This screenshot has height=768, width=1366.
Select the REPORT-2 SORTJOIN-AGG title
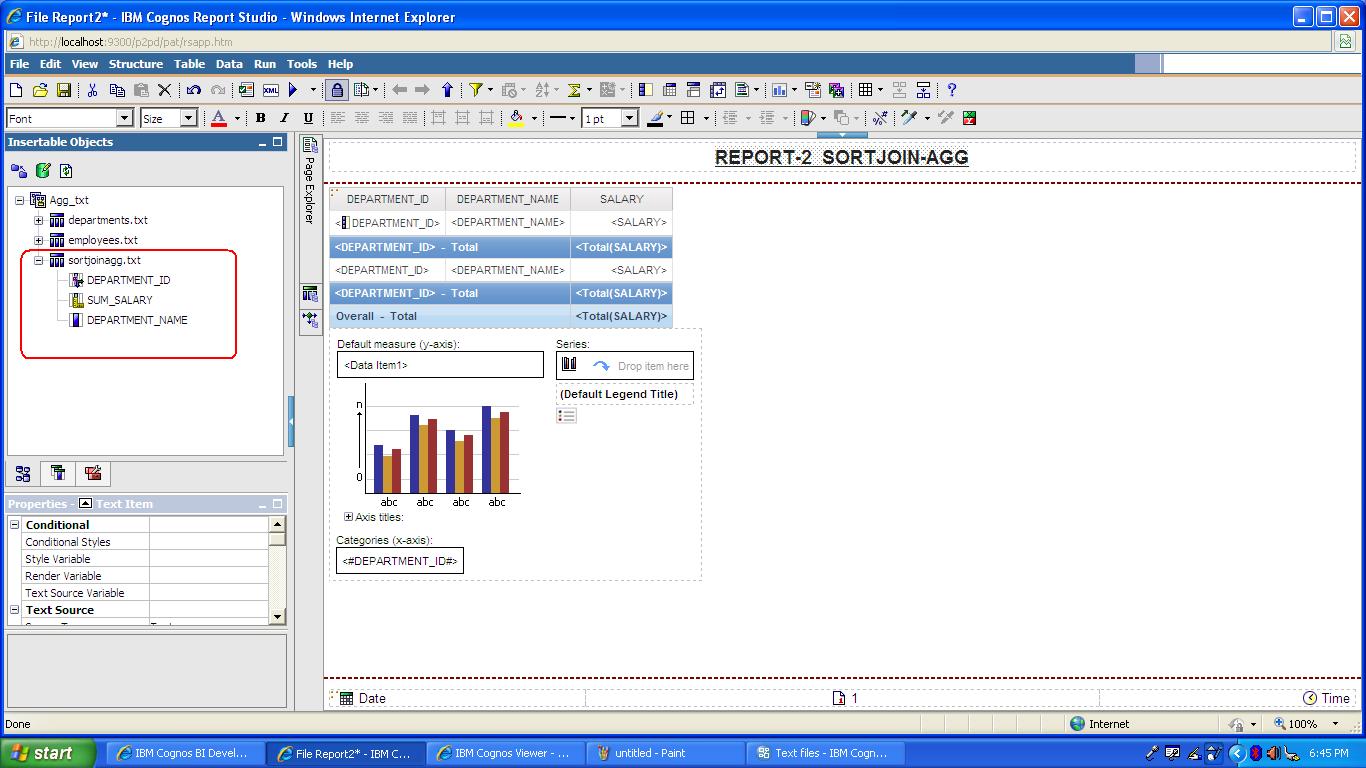click(841, 157)
